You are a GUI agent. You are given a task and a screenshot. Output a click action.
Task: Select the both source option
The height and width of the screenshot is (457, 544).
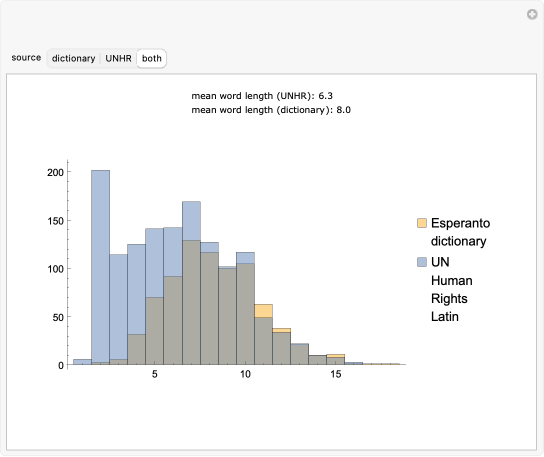152,58
